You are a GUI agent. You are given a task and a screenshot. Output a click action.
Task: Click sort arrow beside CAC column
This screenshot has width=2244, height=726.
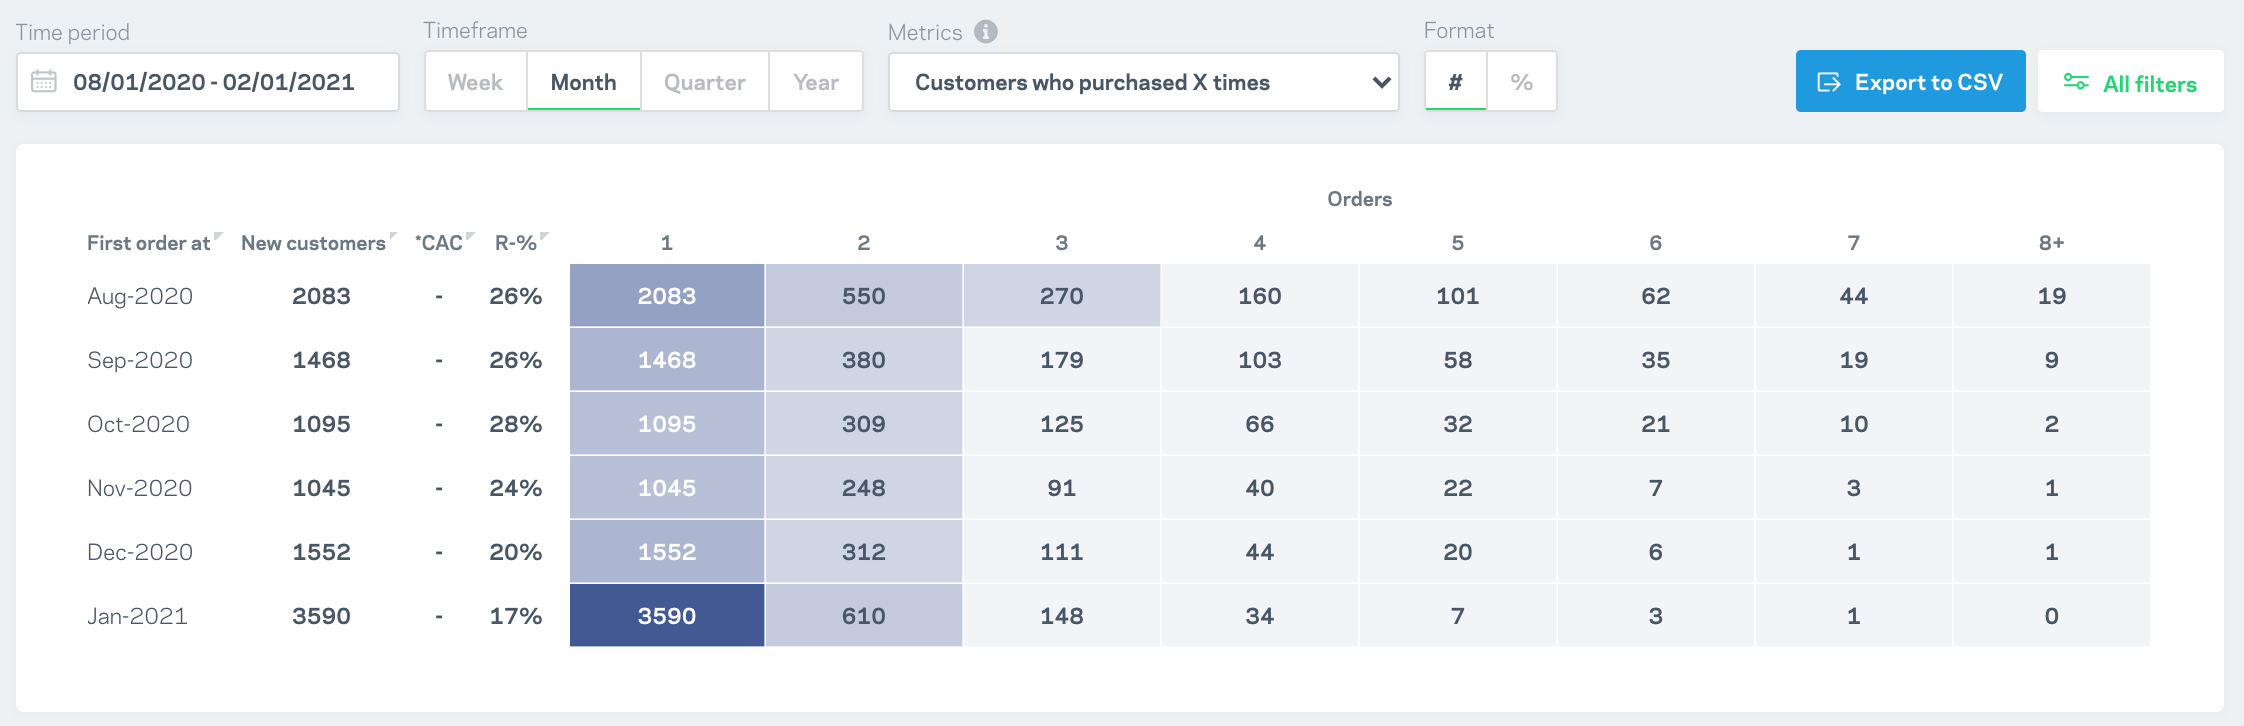[x=470, y=237]
